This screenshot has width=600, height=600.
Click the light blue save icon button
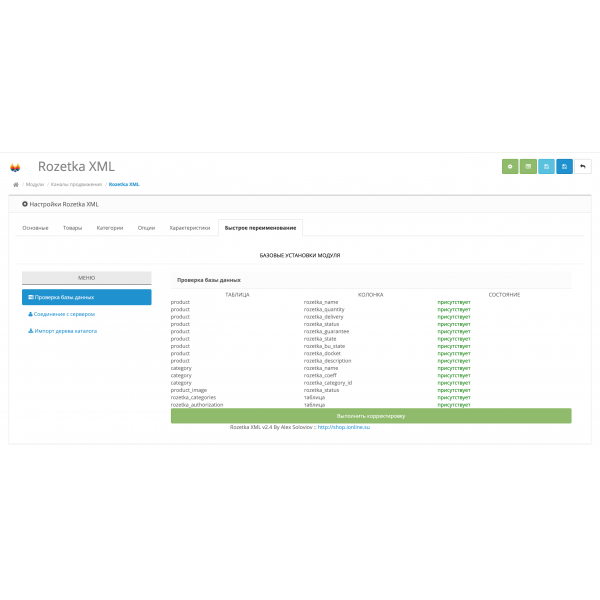(546, 166)
